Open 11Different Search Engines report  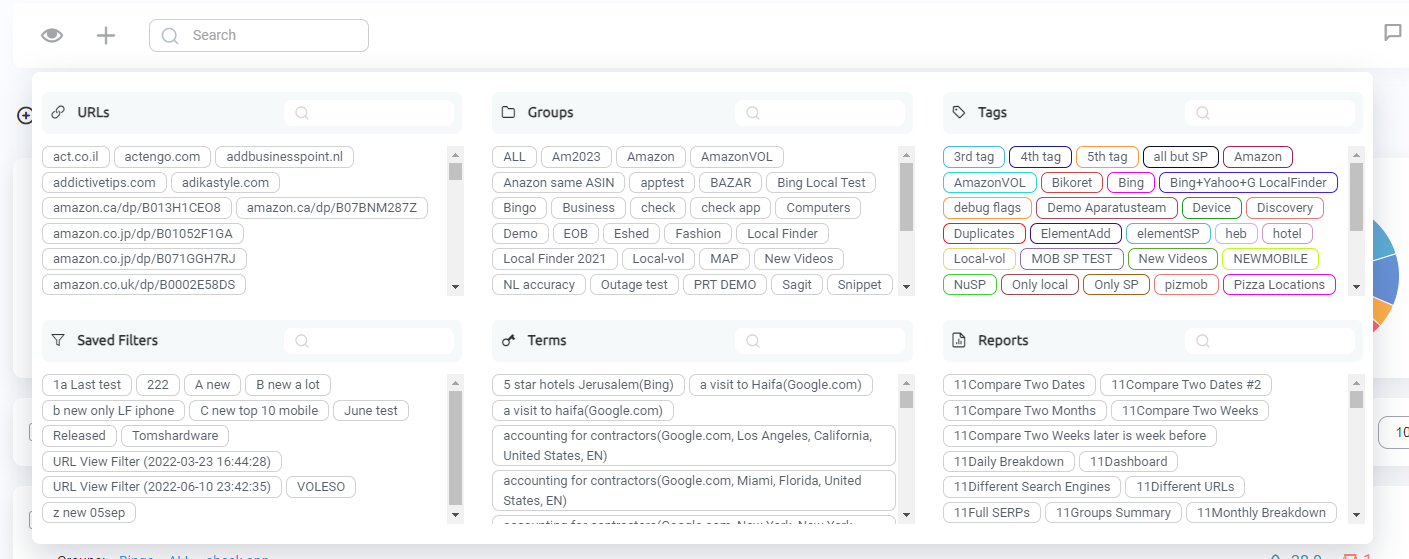tap(1032, 487)
